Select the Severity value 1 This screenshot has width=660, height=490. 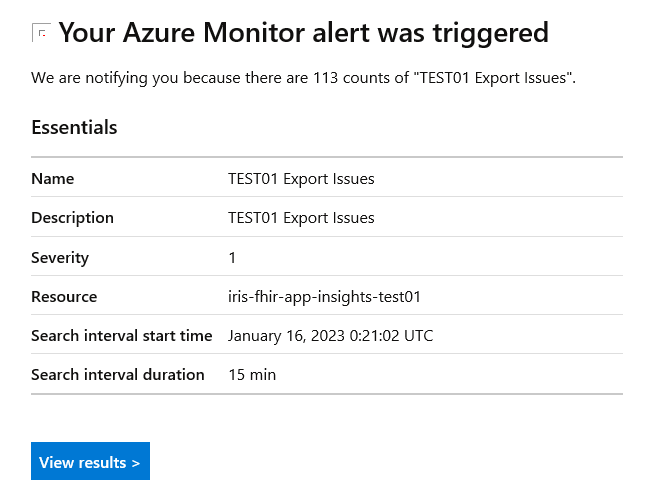pos(232,258)
